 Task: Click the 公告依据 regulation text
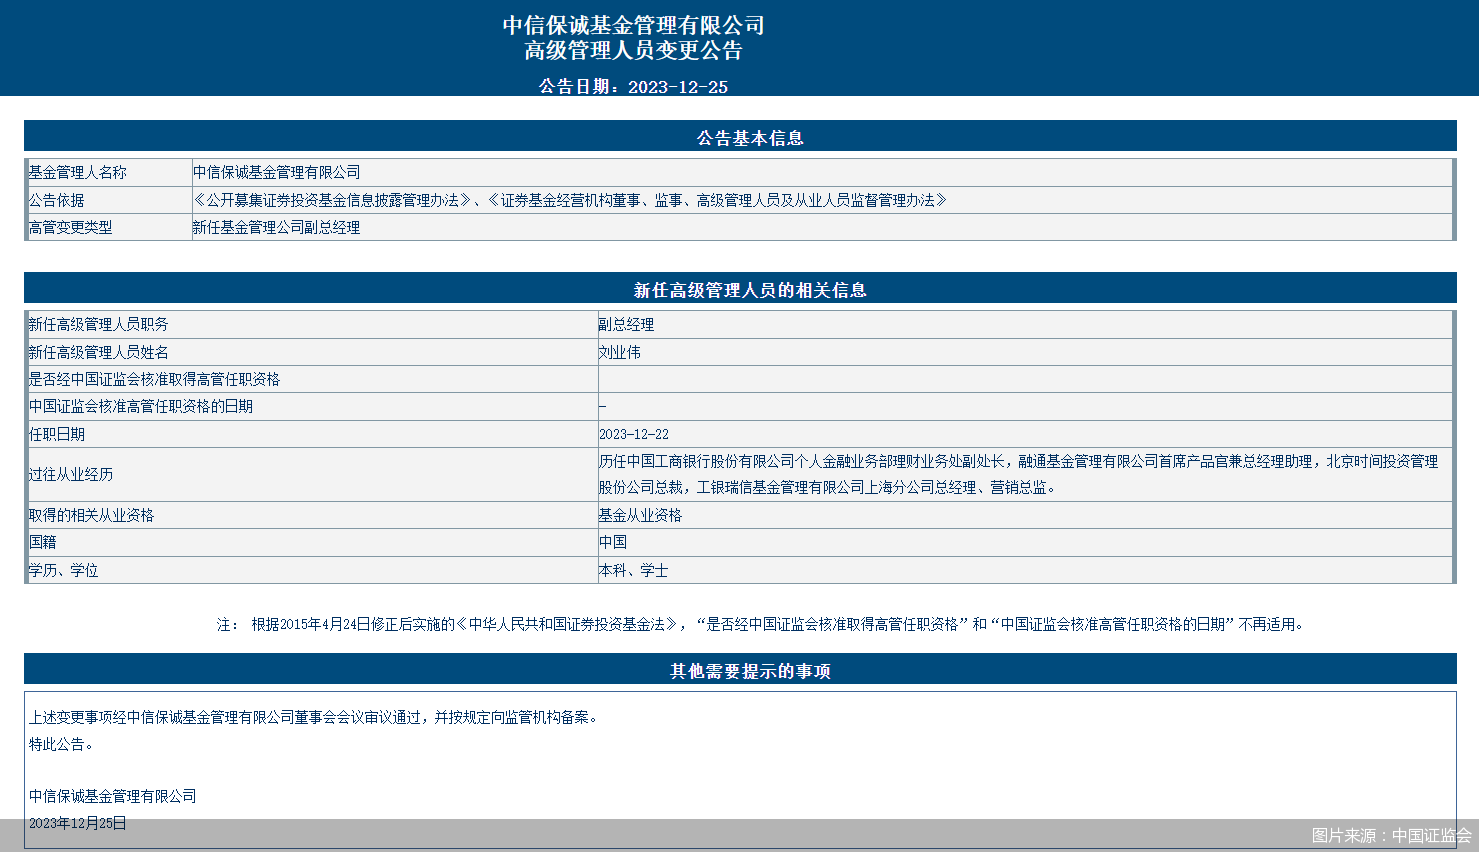[567, 200]
